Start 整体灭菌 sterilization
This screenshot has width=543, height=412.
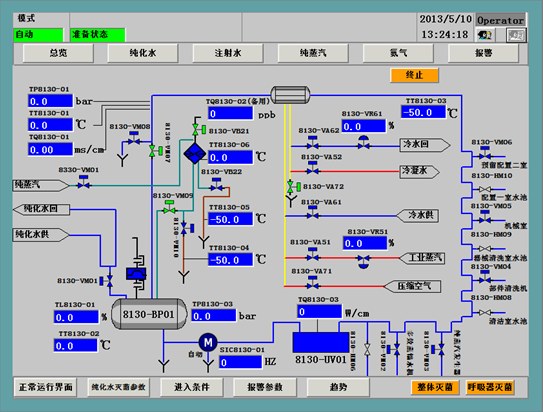[x=435, y=387]
